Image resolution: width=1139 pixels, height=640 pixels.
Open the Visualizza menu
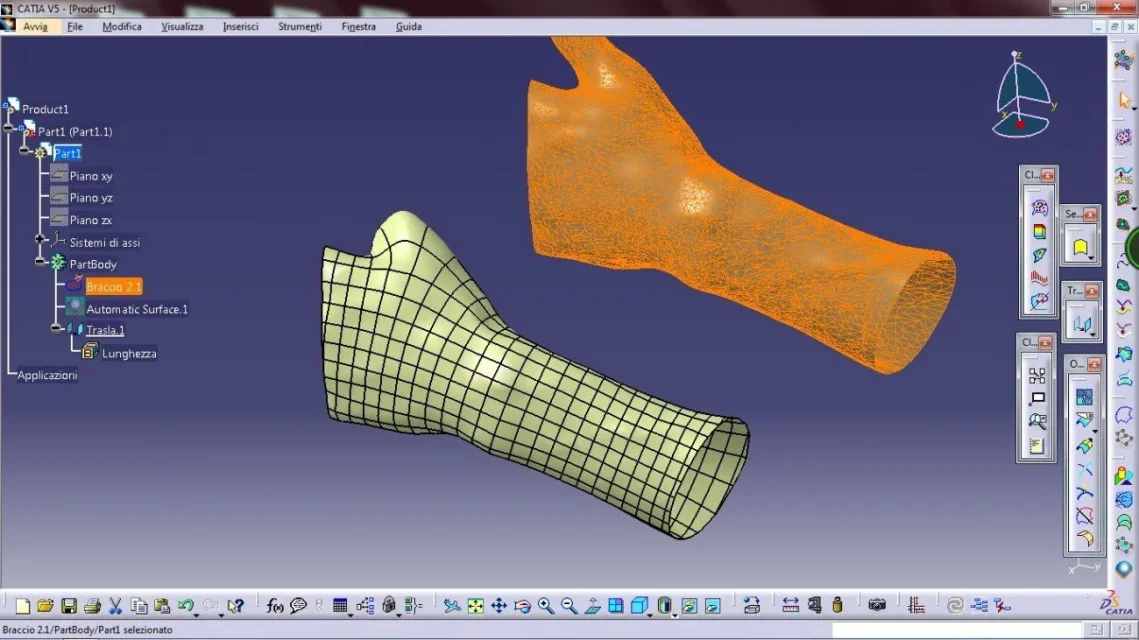pyautogui.click(x=182, y=26)
